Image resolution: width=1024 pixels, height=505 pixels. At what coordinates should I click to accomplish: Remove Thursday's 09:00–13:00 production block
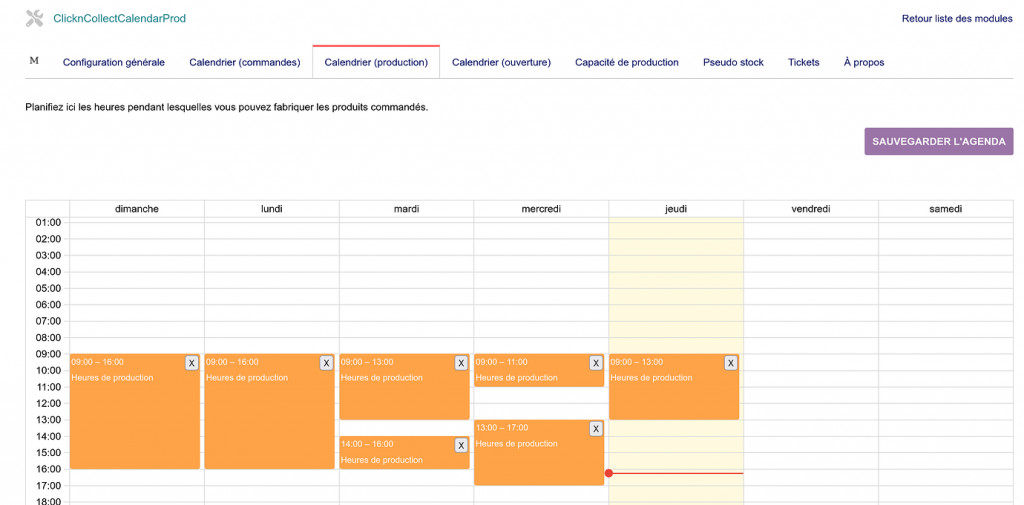[x=731, y=363]
